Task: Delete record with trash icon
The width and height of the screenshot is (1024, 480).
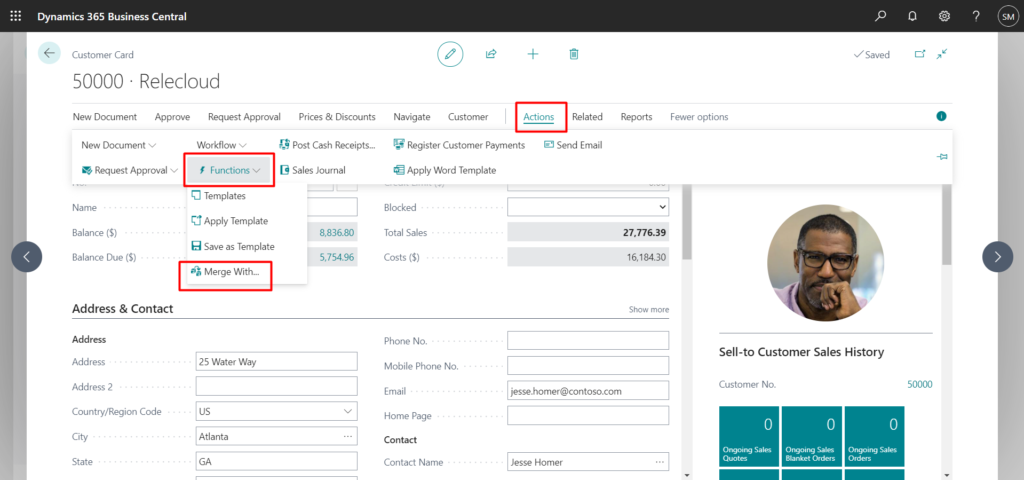Action: click(x=573, y=54)
